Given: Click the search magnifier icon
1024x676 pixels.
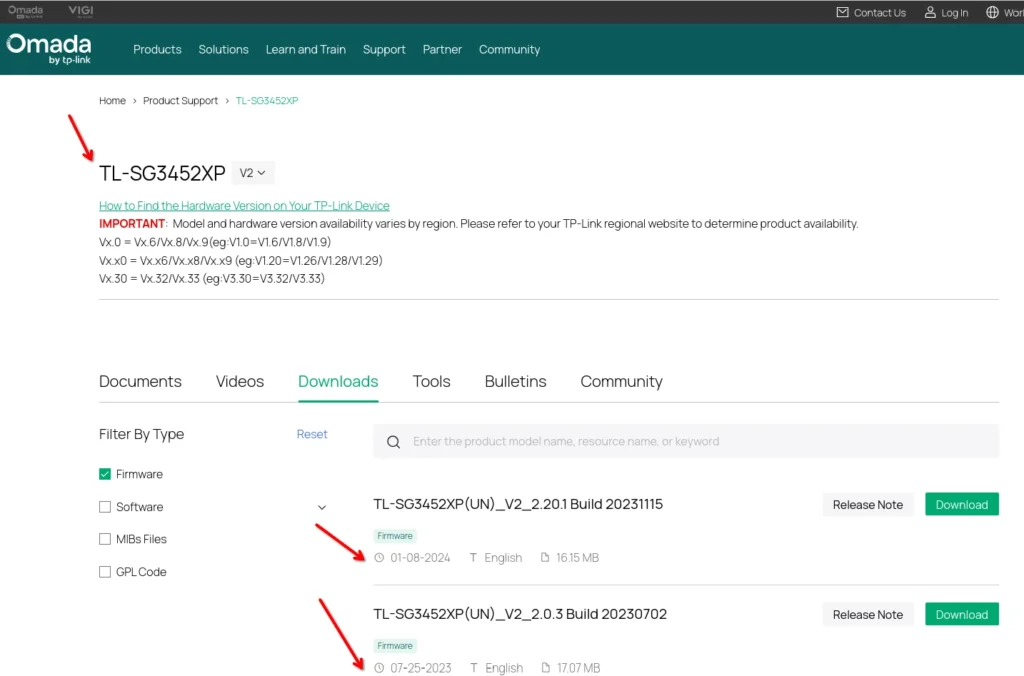Looking at the screenshot, I should (x=393, y=442).
